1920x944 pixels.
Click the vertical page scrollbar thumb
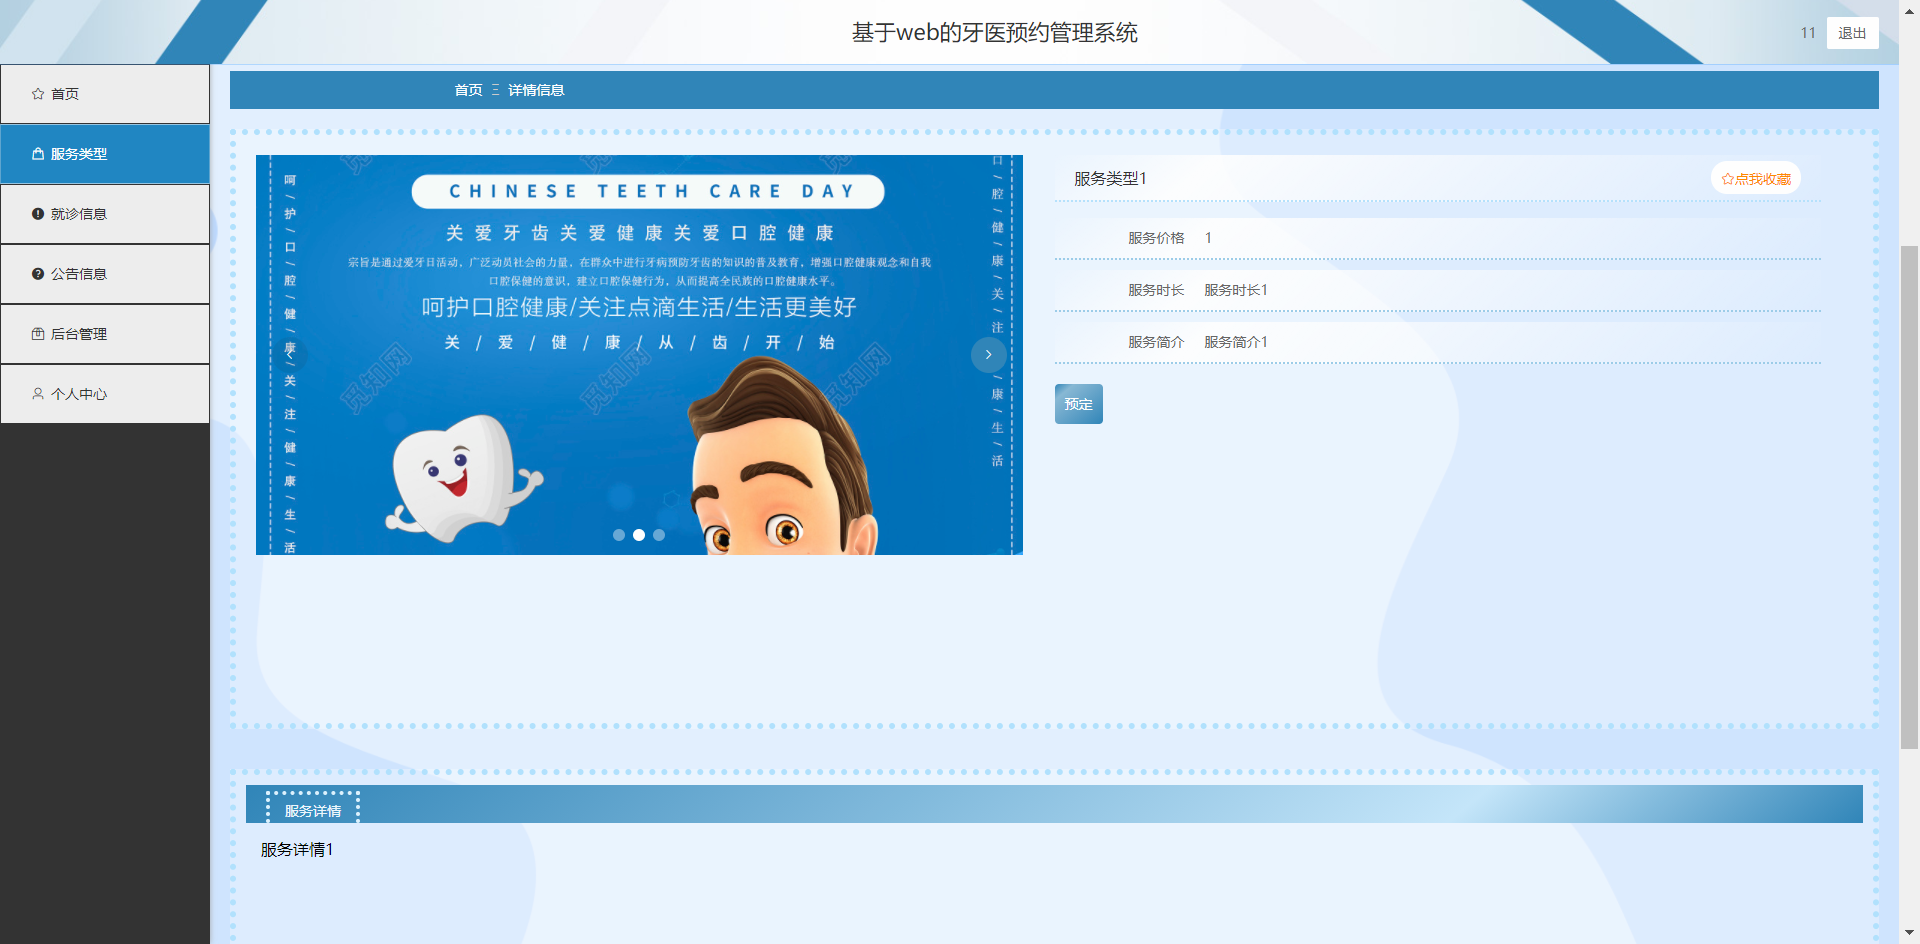click(x=1909, y=497)
